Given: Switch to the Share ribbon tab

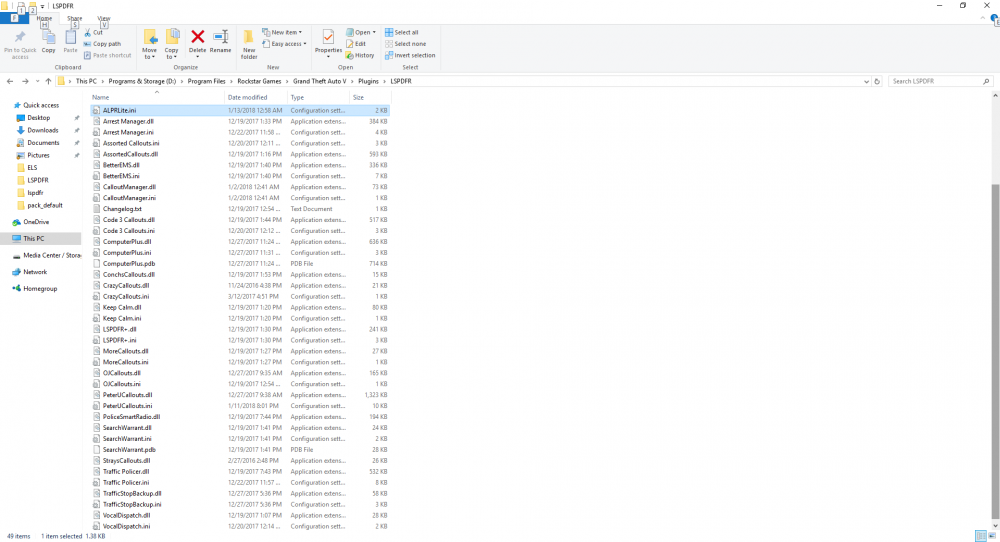Looking at the screenshot, I should tap(75, 18).
